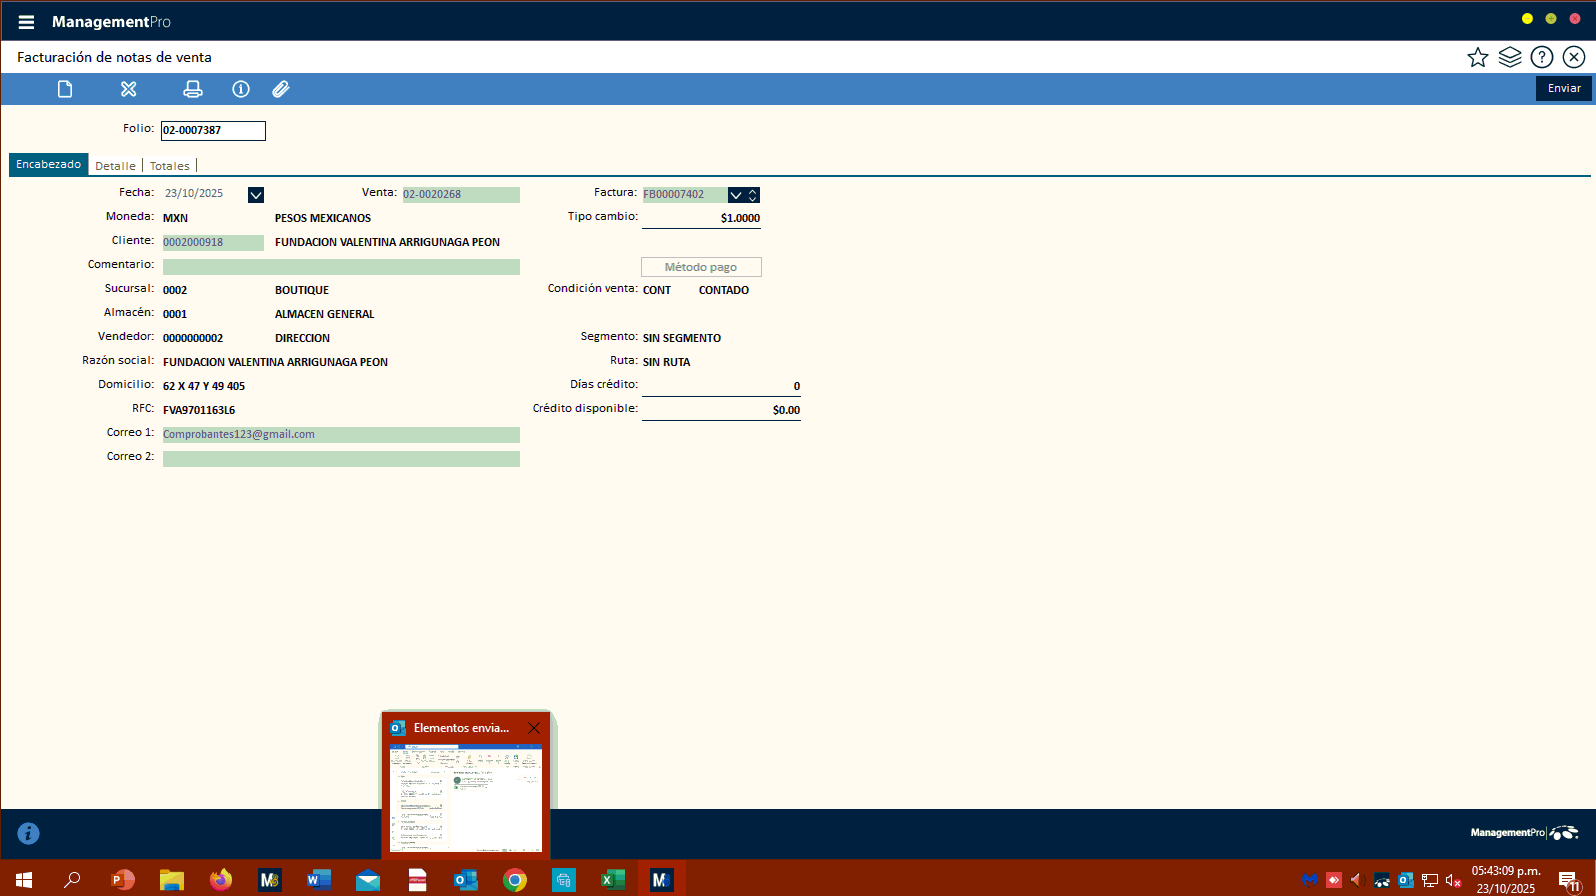Open the information icon in toolbar
This screenshot has height=896, width=1596.
[241, 89]
